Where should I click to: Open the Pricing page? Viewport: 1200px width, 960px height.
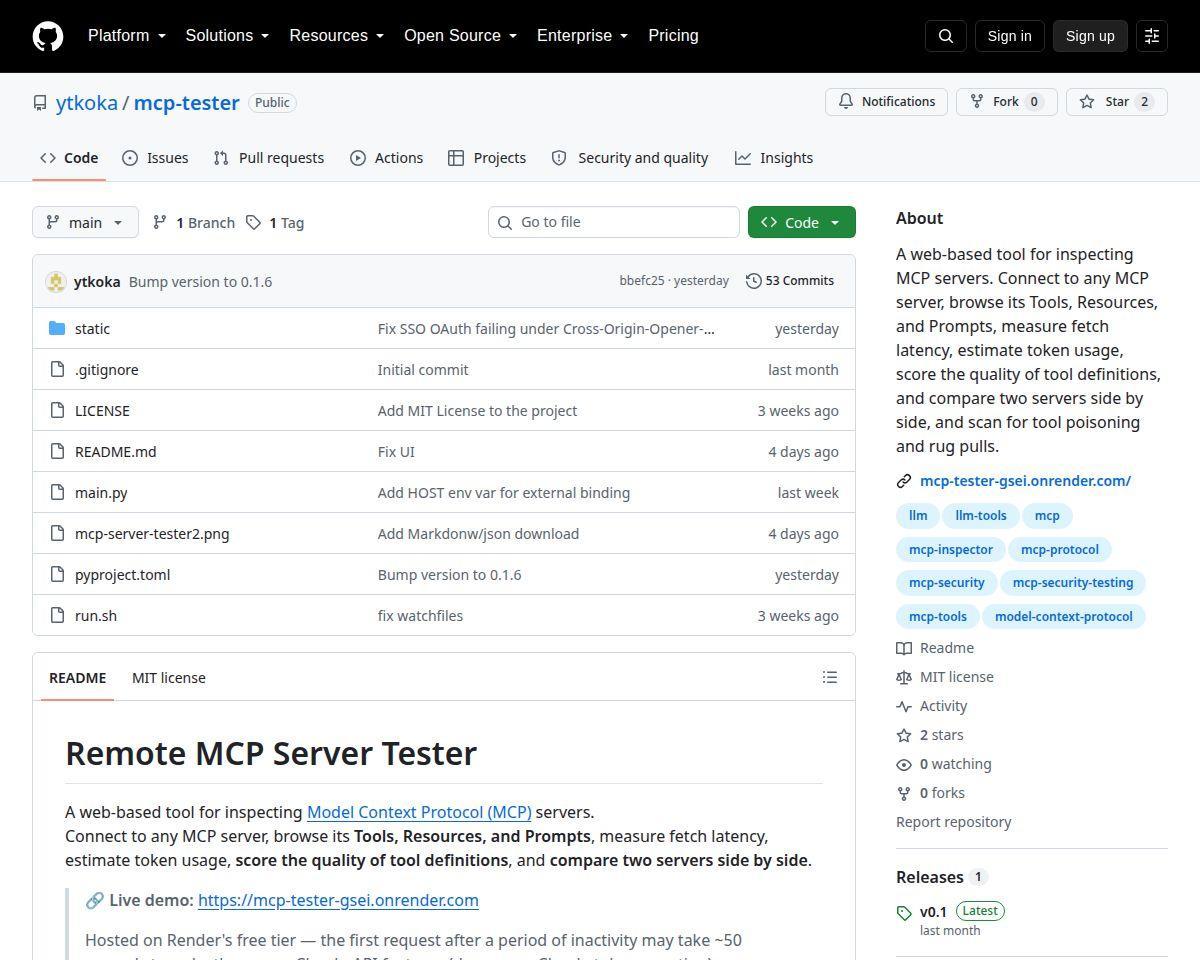pyautogui.click(x=673, y=36)
